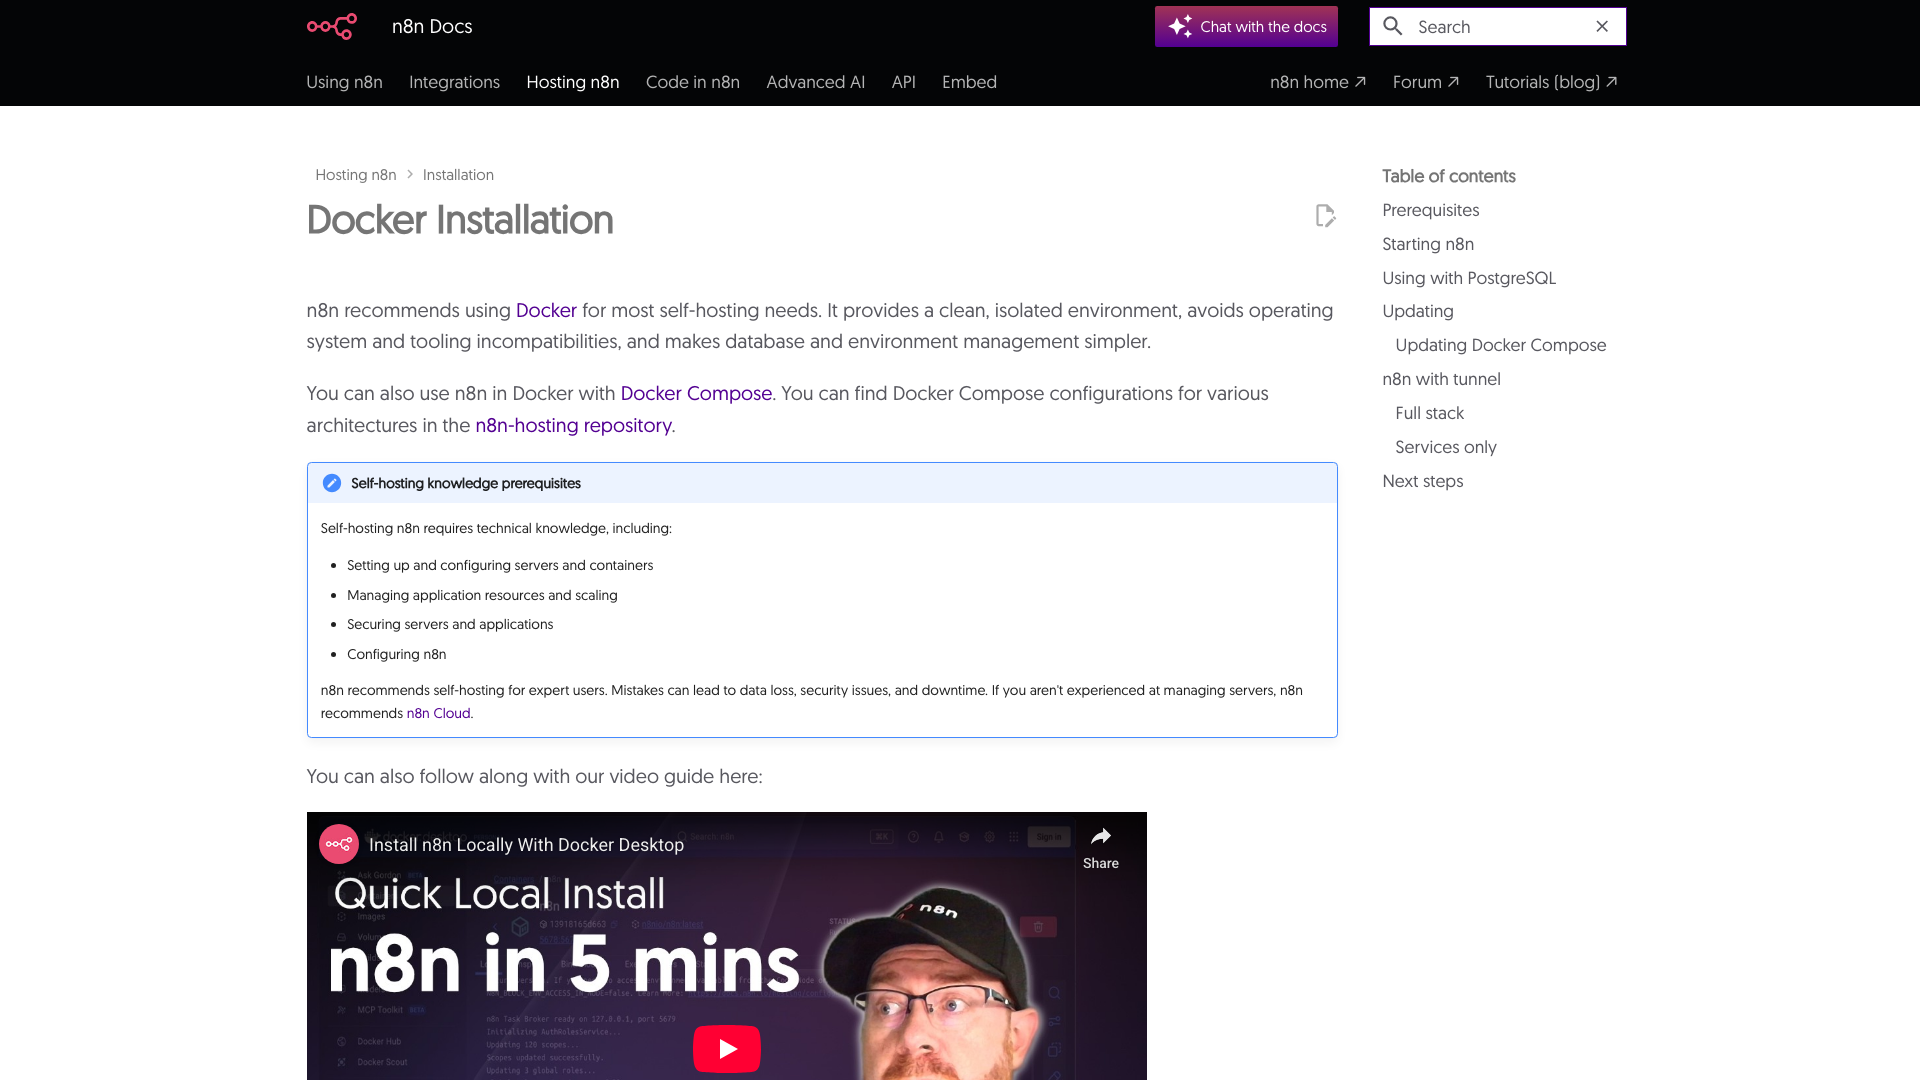Open Tutorials (blog) link
This screenshot has height=1080, width=1920.
click(x=1551, y=82)
